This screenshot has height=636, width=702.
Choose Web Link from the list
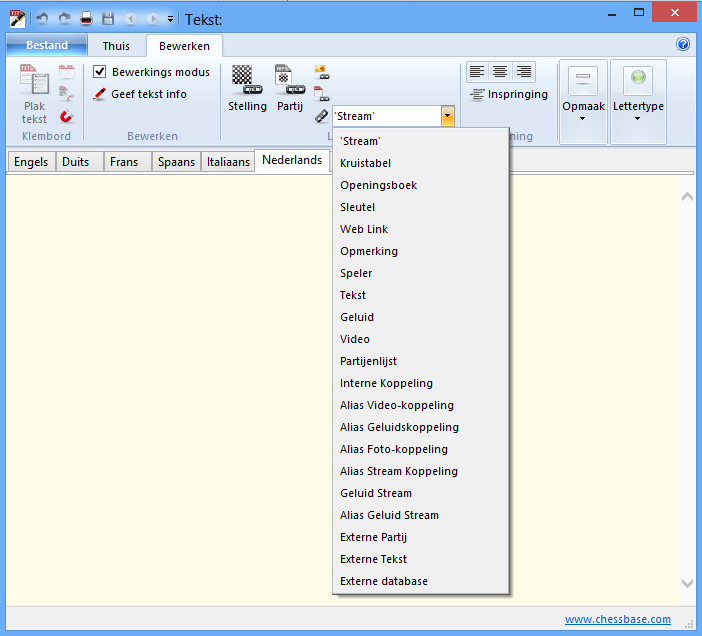pyautogui.click(x=421, y=229)
